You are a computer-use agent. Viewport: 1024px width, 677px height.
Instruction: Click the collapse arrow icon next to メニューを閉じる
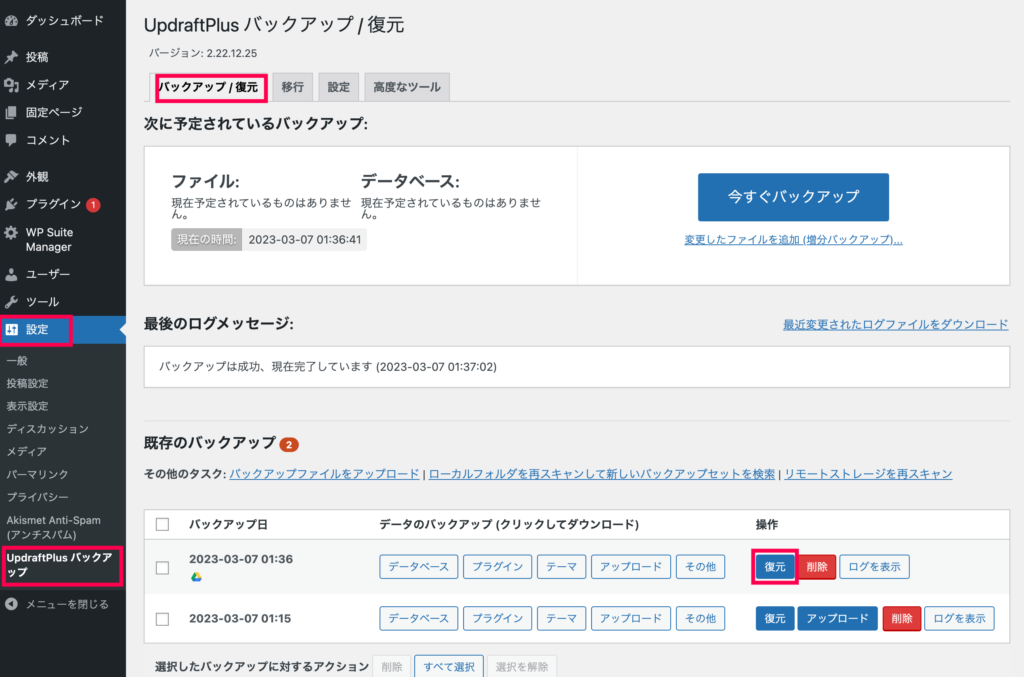pyautogui.click(x=11, y=604)
